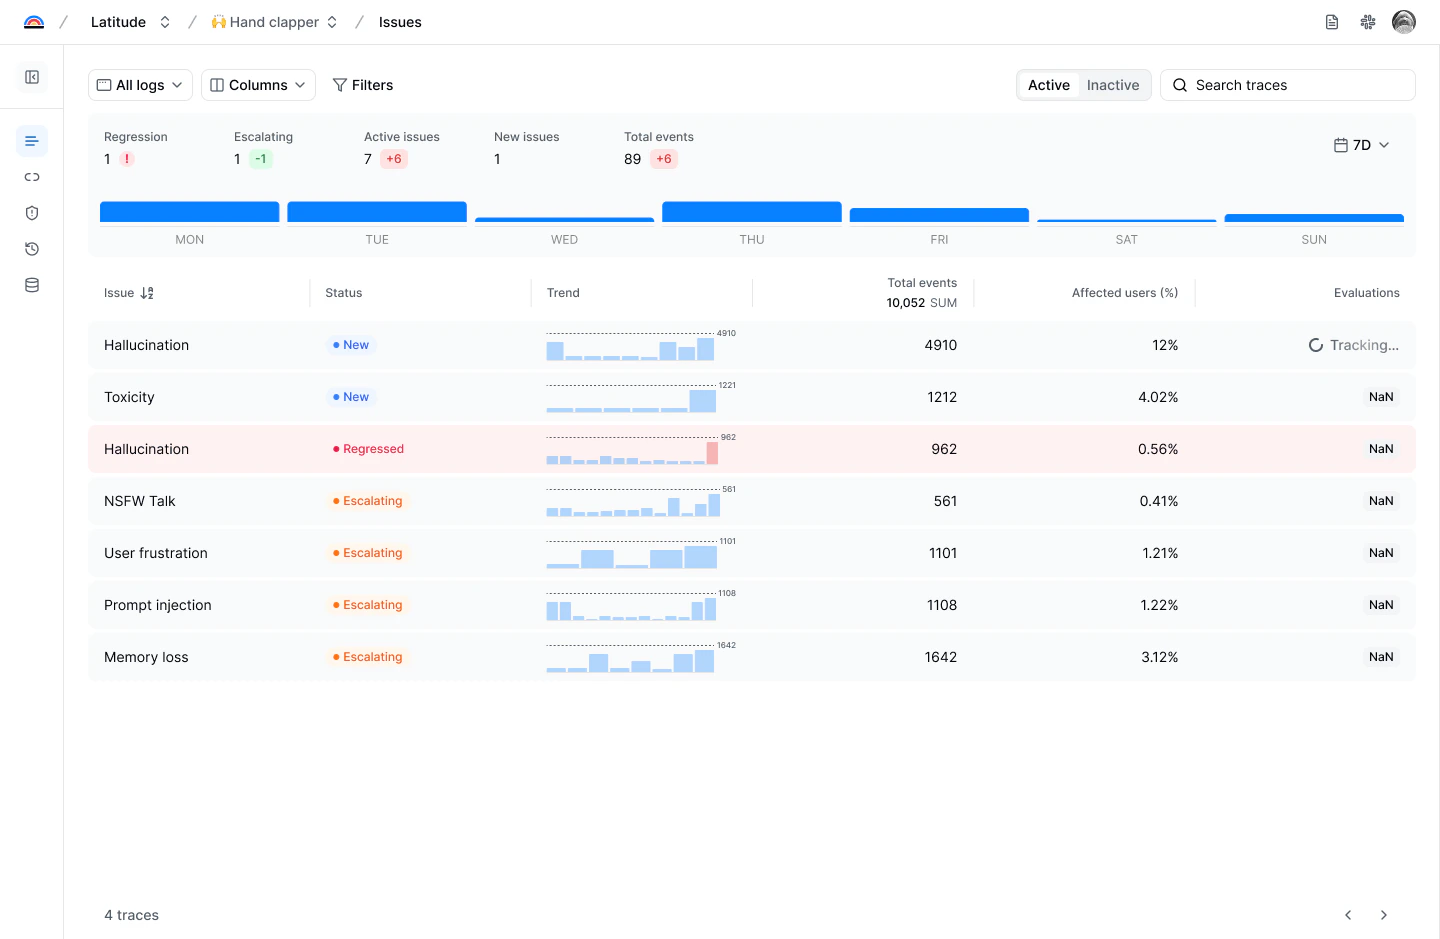This screenshot has width=1440, height=939.
Task: Switch to the Inactive issues tab
Action: click(1112, 85)
